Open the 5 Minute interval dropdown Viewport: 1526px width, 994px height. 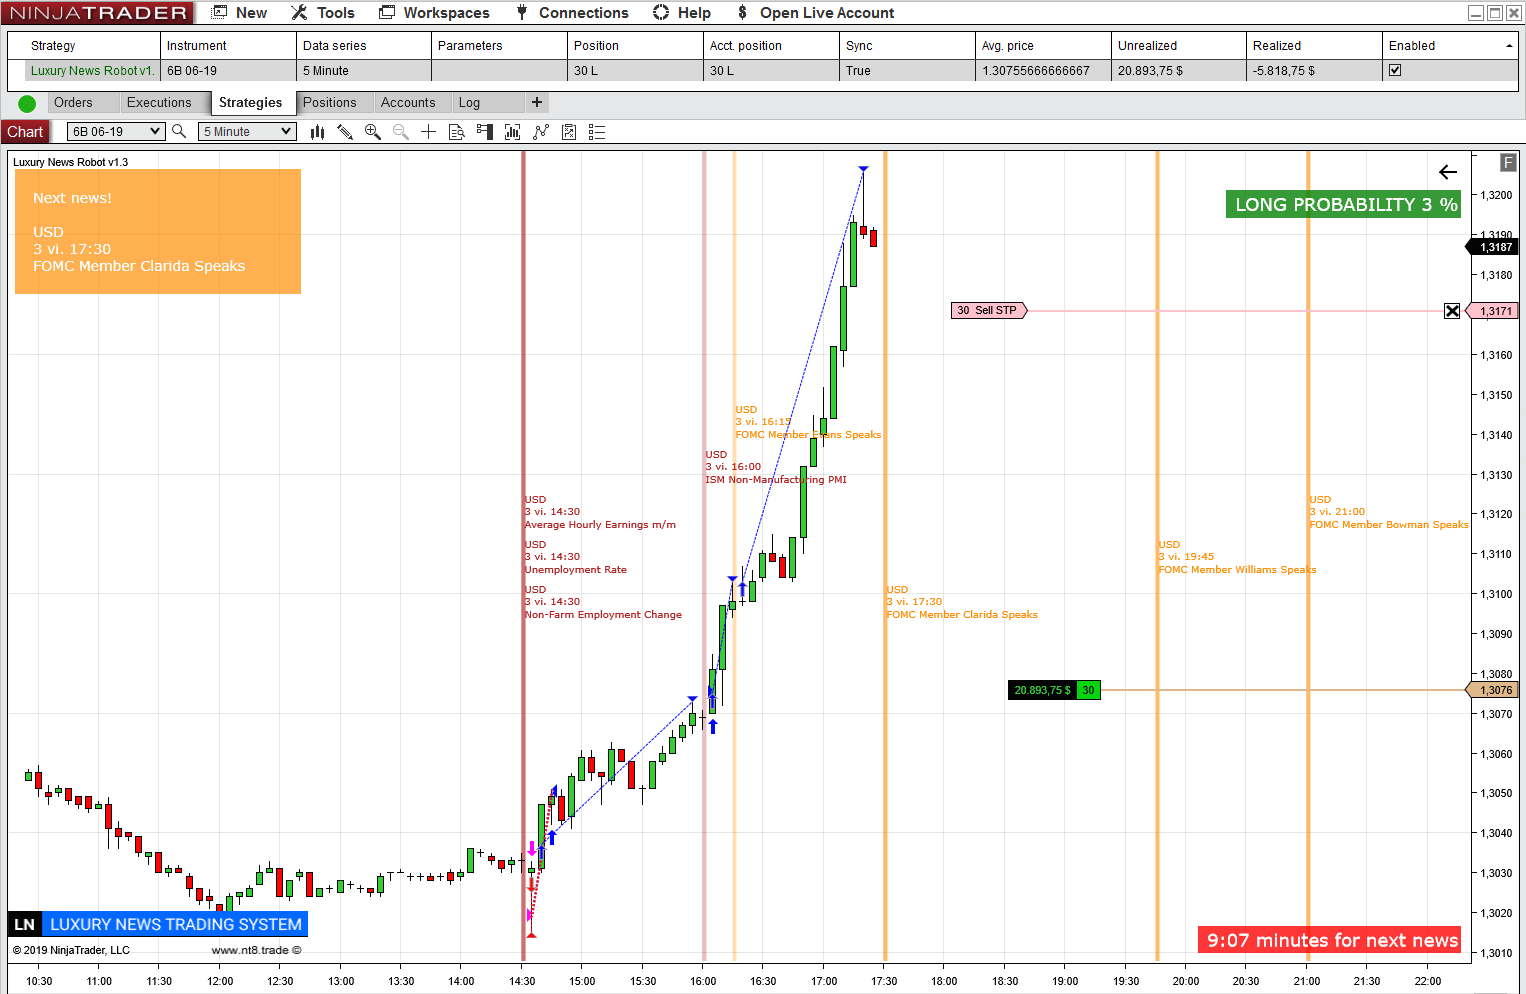coord(247,131)
